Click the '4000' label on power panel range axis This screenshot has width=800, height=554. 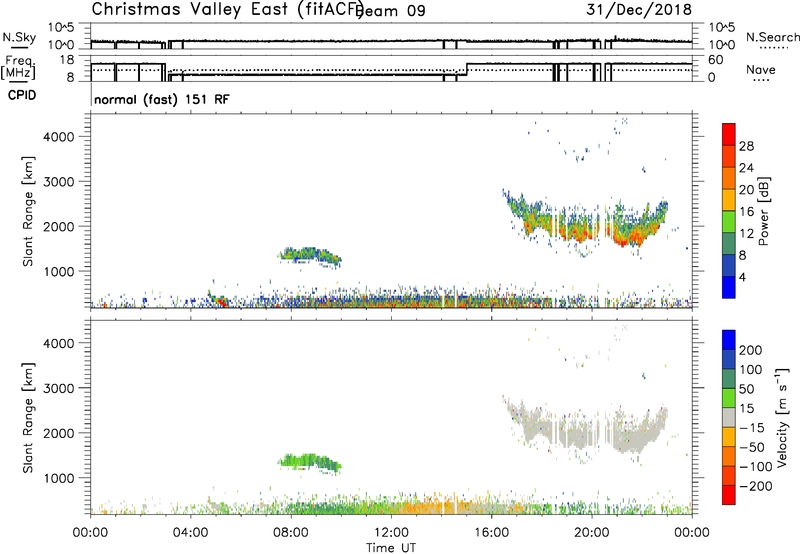pos(58,137)
